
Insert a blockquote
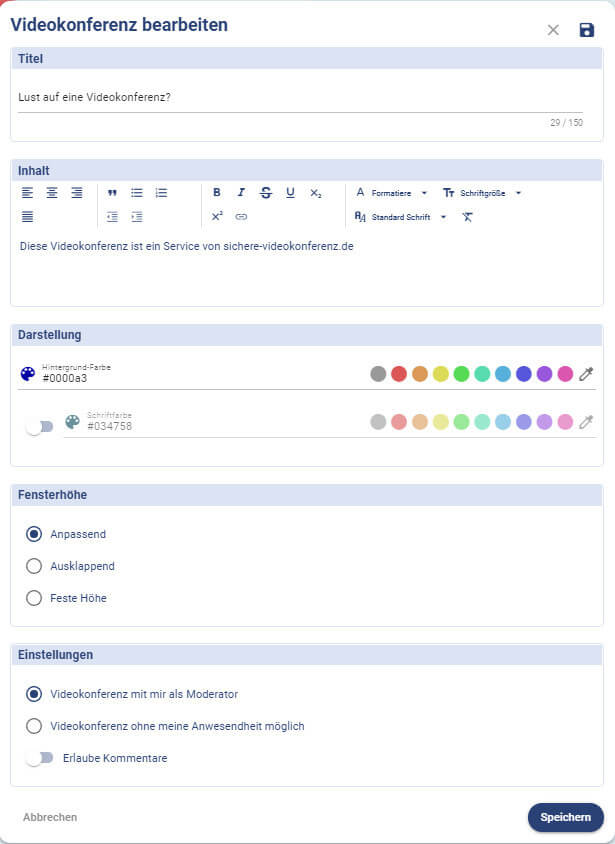click(x=112, y=193)
